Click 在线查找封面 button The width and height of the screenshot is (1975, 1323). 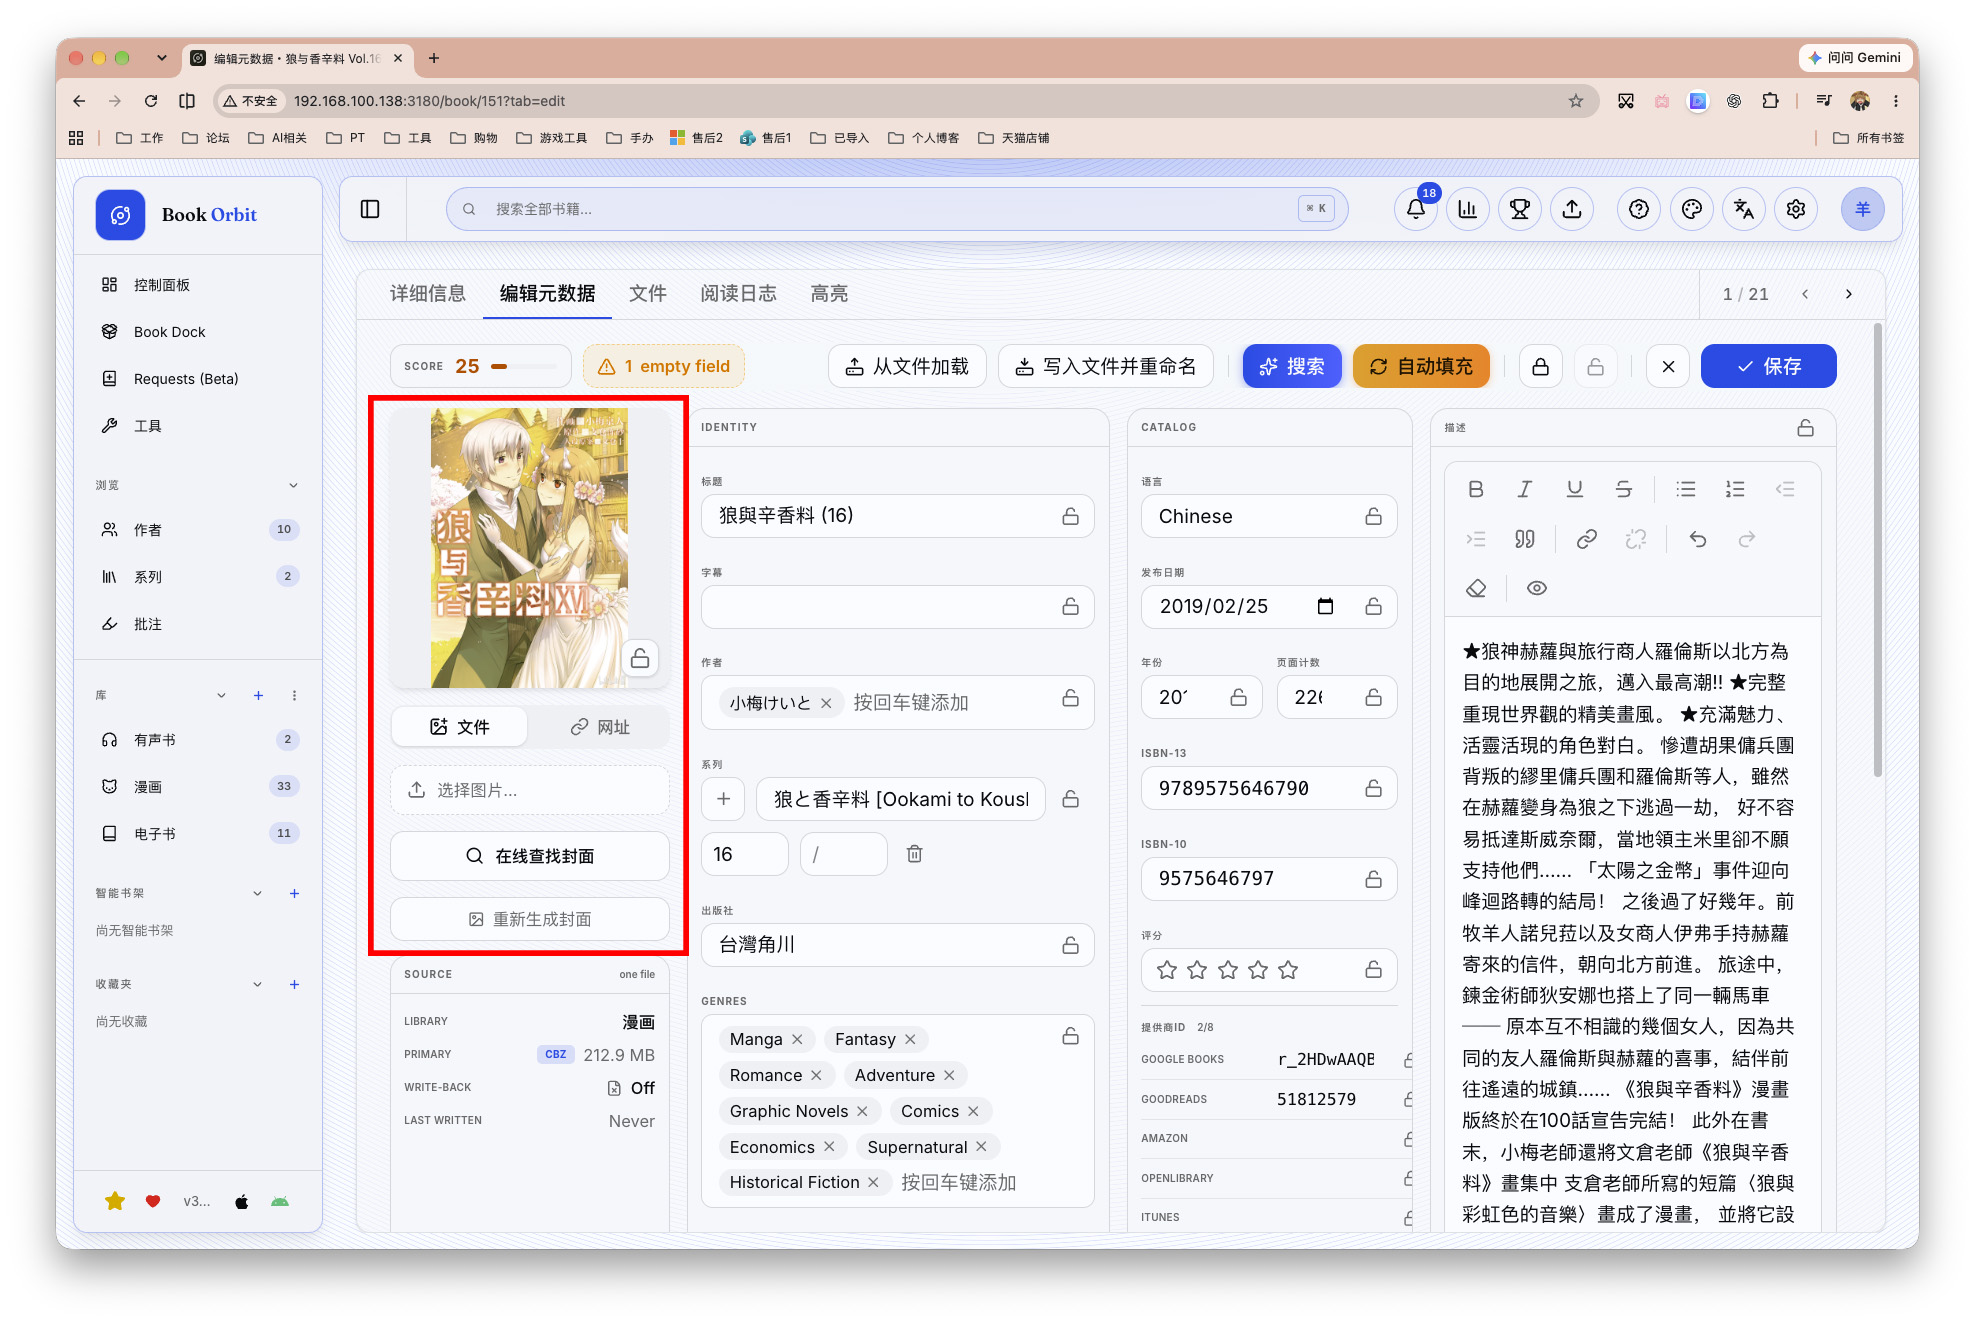pyautogui.click(x=530, y=856)
